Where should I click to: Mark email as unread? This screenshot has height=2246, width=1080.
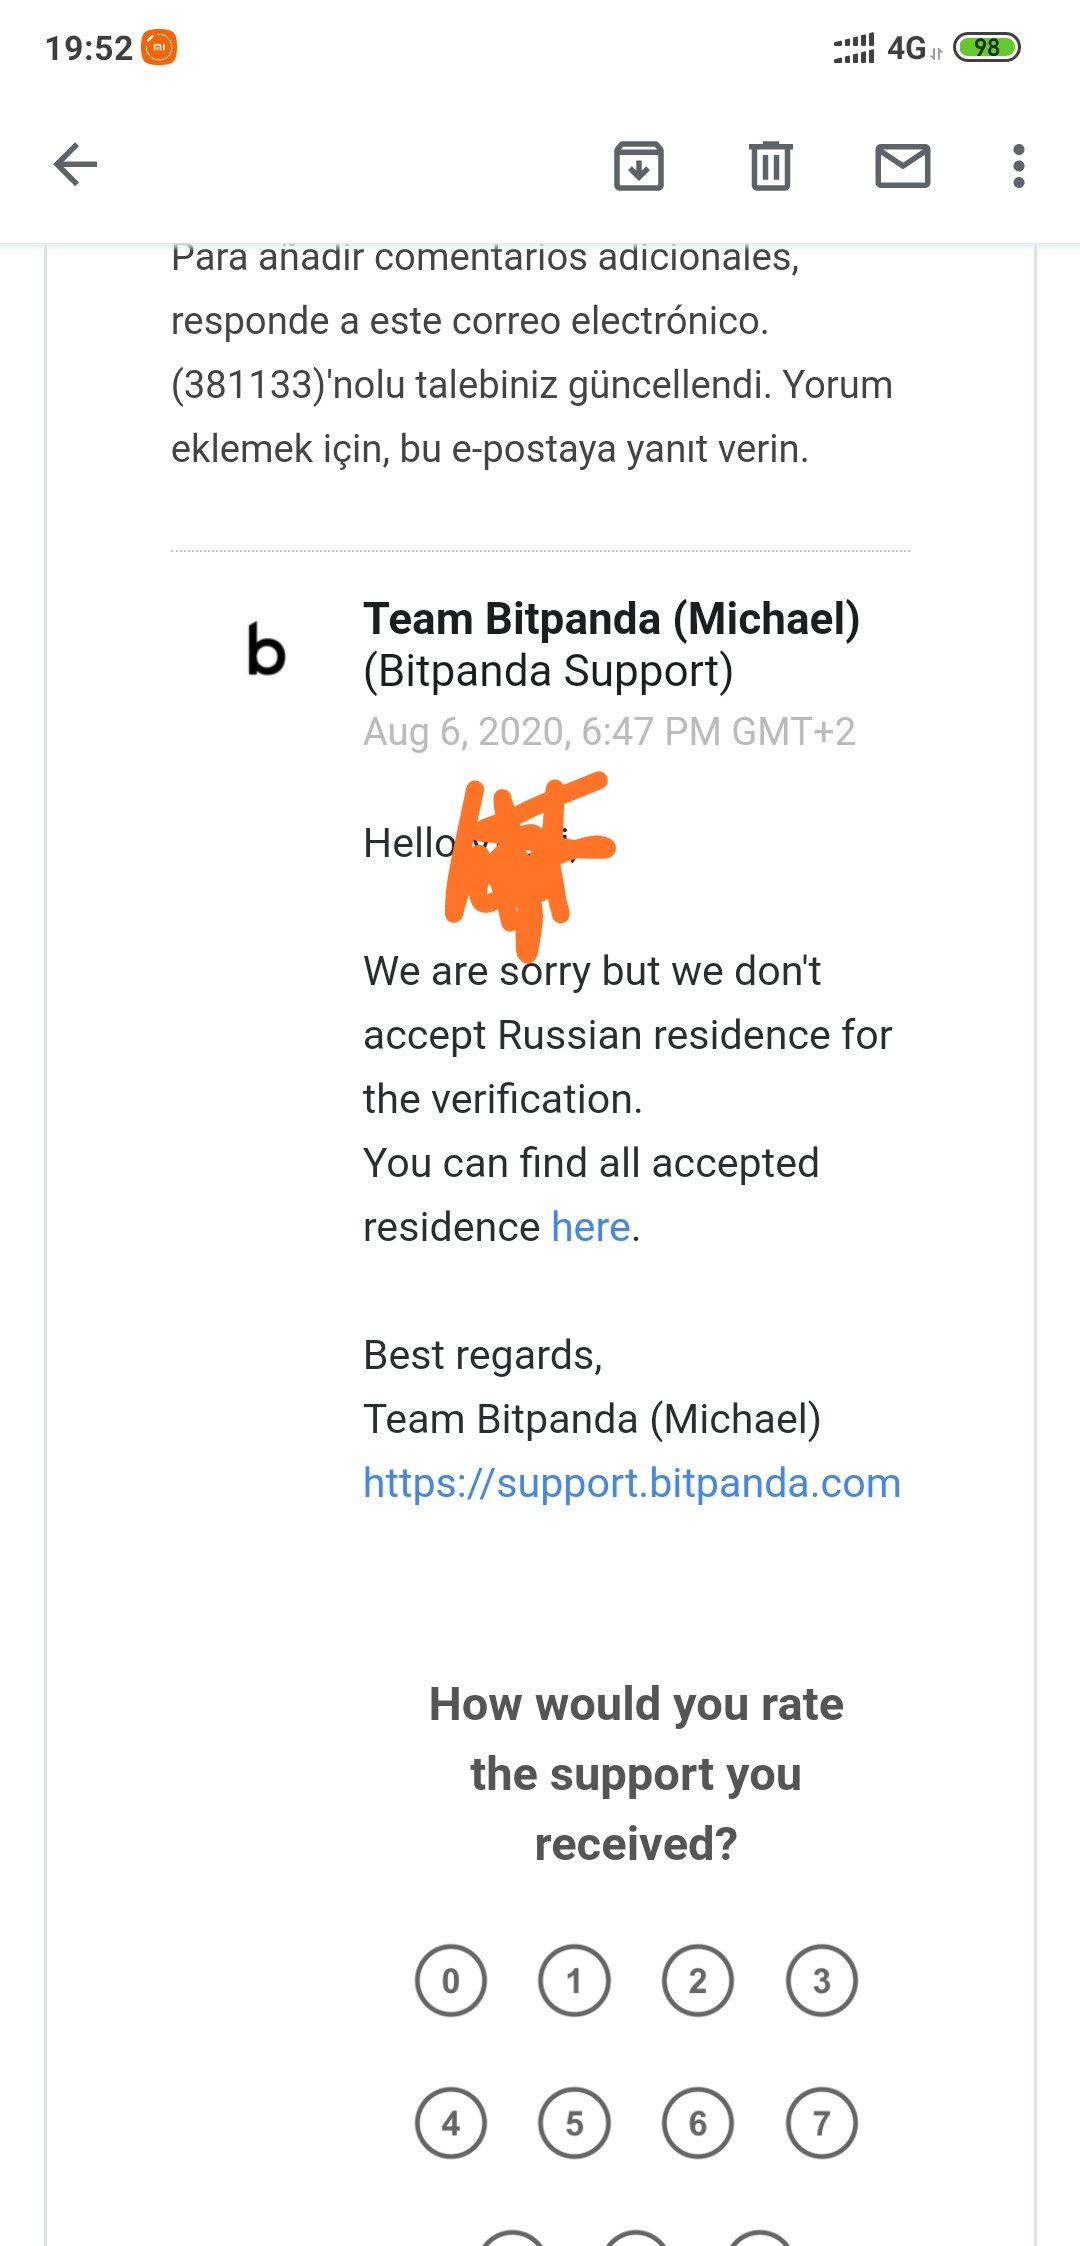click(902, 166)
